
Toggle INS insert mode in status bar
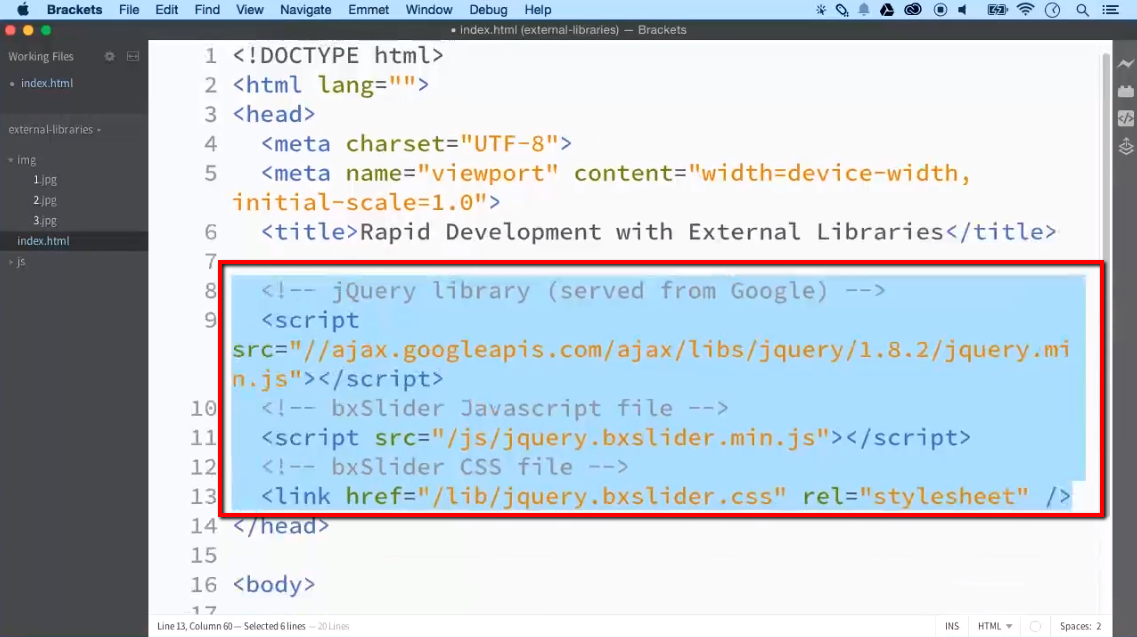point(951,626)
